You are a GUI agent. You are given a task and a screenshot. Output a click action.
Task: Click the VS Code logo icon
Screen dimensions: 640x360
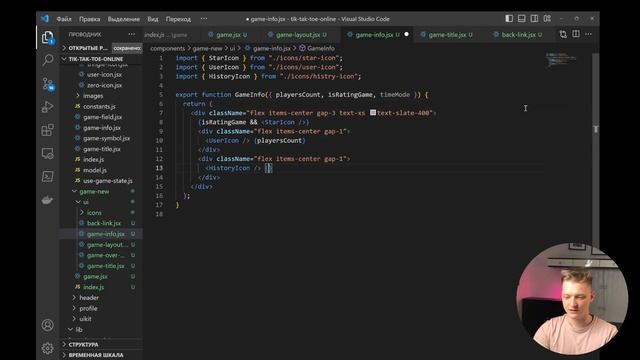pyautogui.click(x=45, y=19)
